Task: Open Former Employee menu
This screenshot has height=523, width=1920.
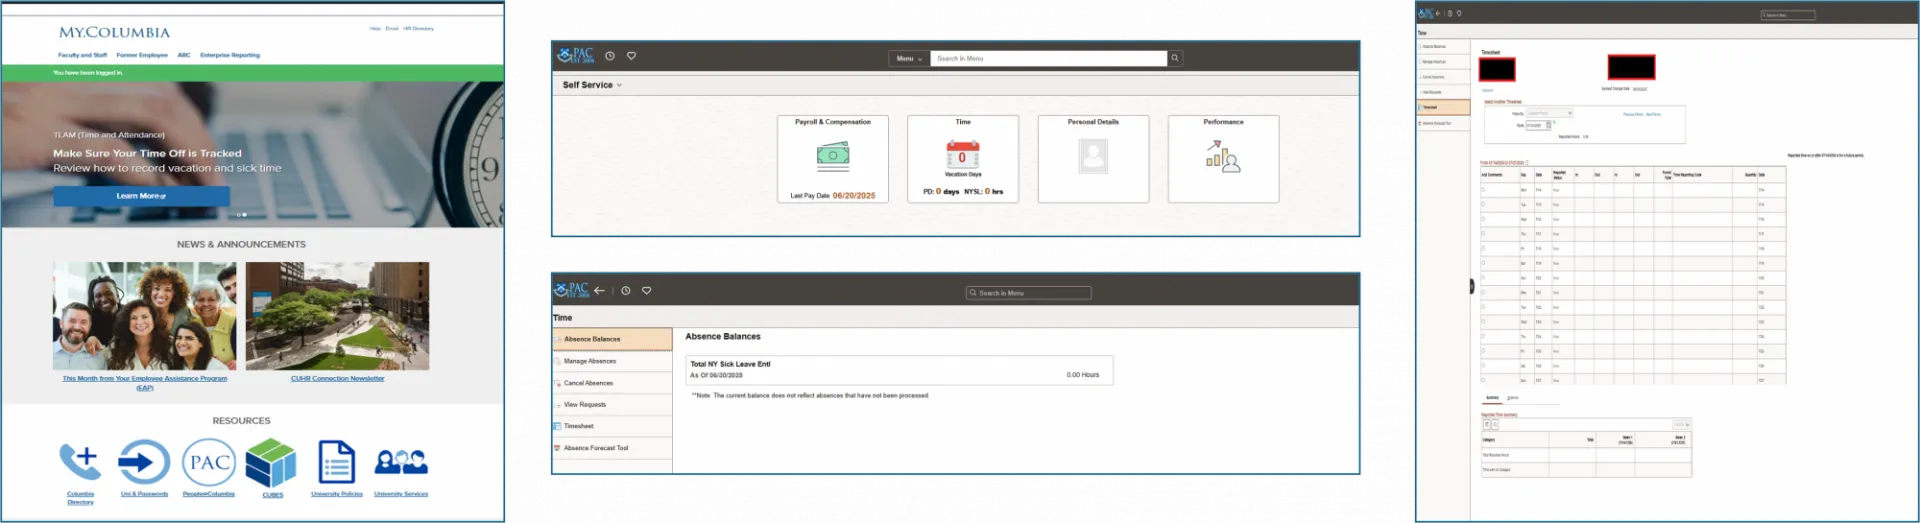Action: coord(142,55)
